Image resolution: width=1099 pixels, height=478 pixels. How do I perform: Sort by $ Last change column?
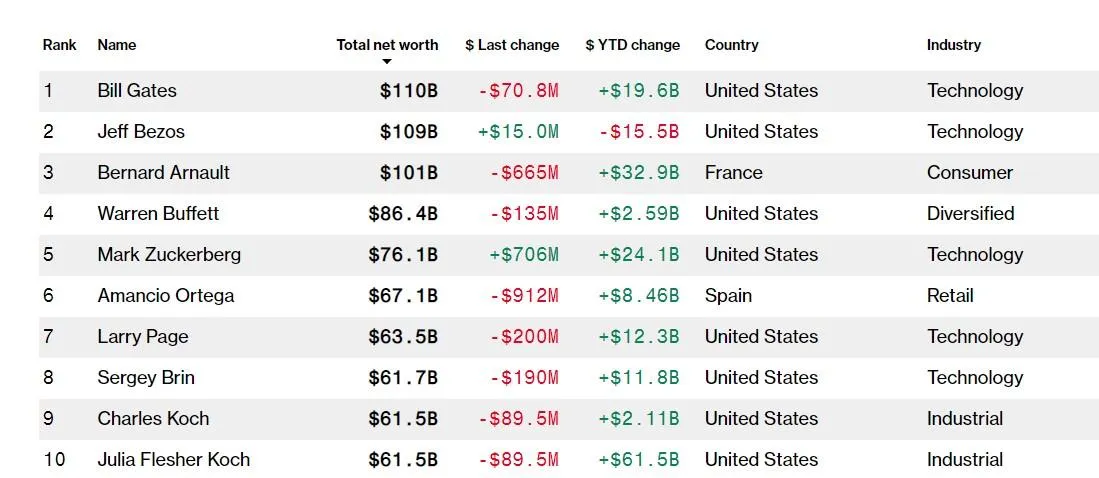[x=512, y=45]
